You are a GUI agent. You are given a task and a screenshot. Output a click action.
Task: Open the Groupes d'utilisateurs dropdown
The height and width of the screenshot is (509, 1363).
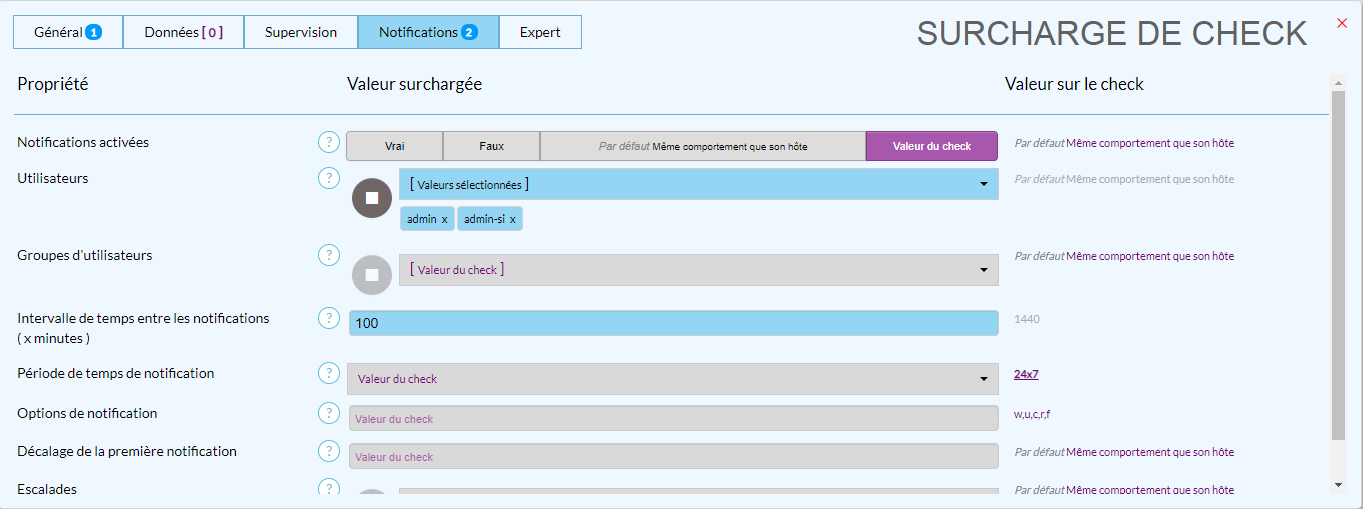tap(698, 270)
